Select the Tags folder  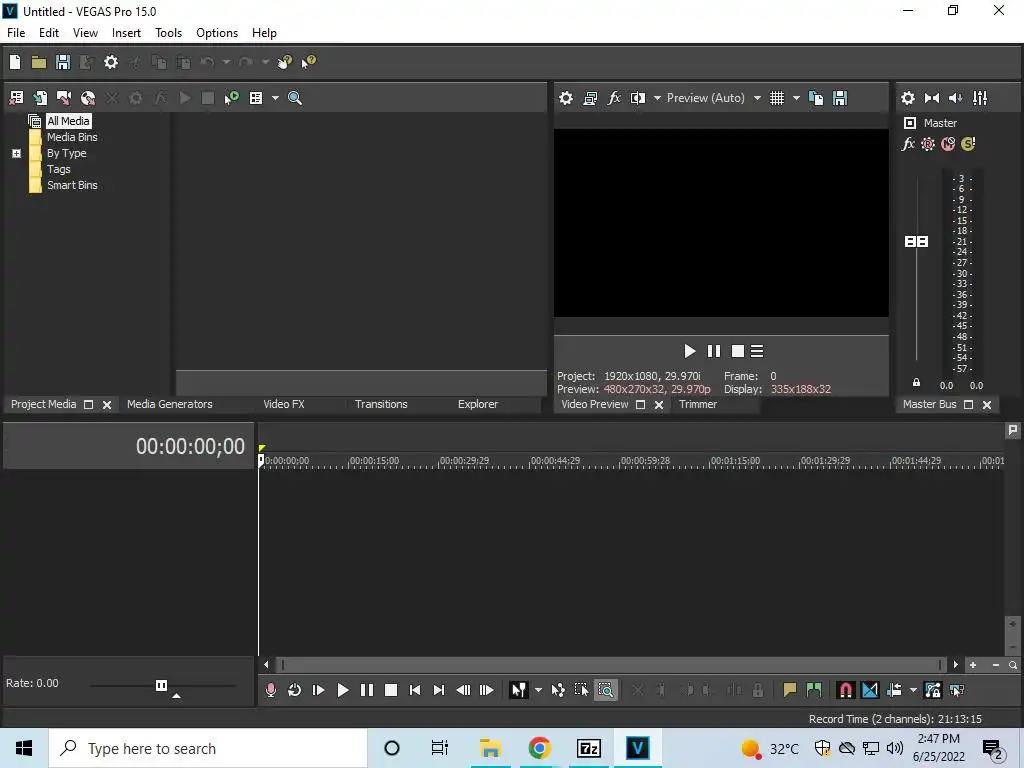pyautogui.click(x=59, y=169)
